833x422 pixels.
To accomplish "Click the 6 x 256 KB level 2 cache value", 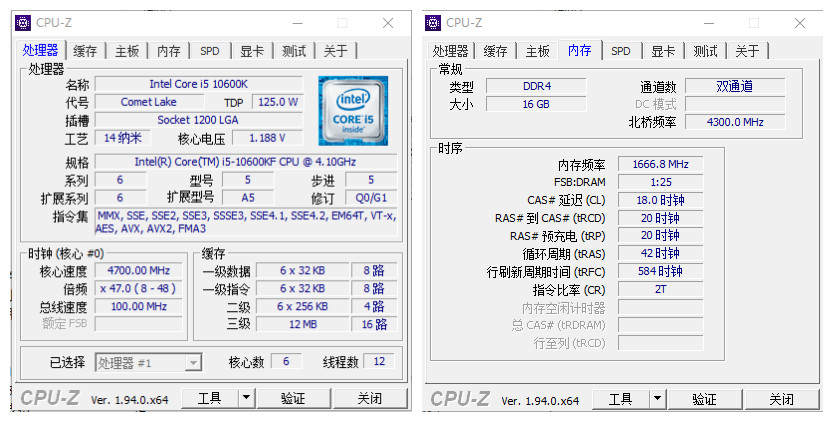I will tap(303, 307).
